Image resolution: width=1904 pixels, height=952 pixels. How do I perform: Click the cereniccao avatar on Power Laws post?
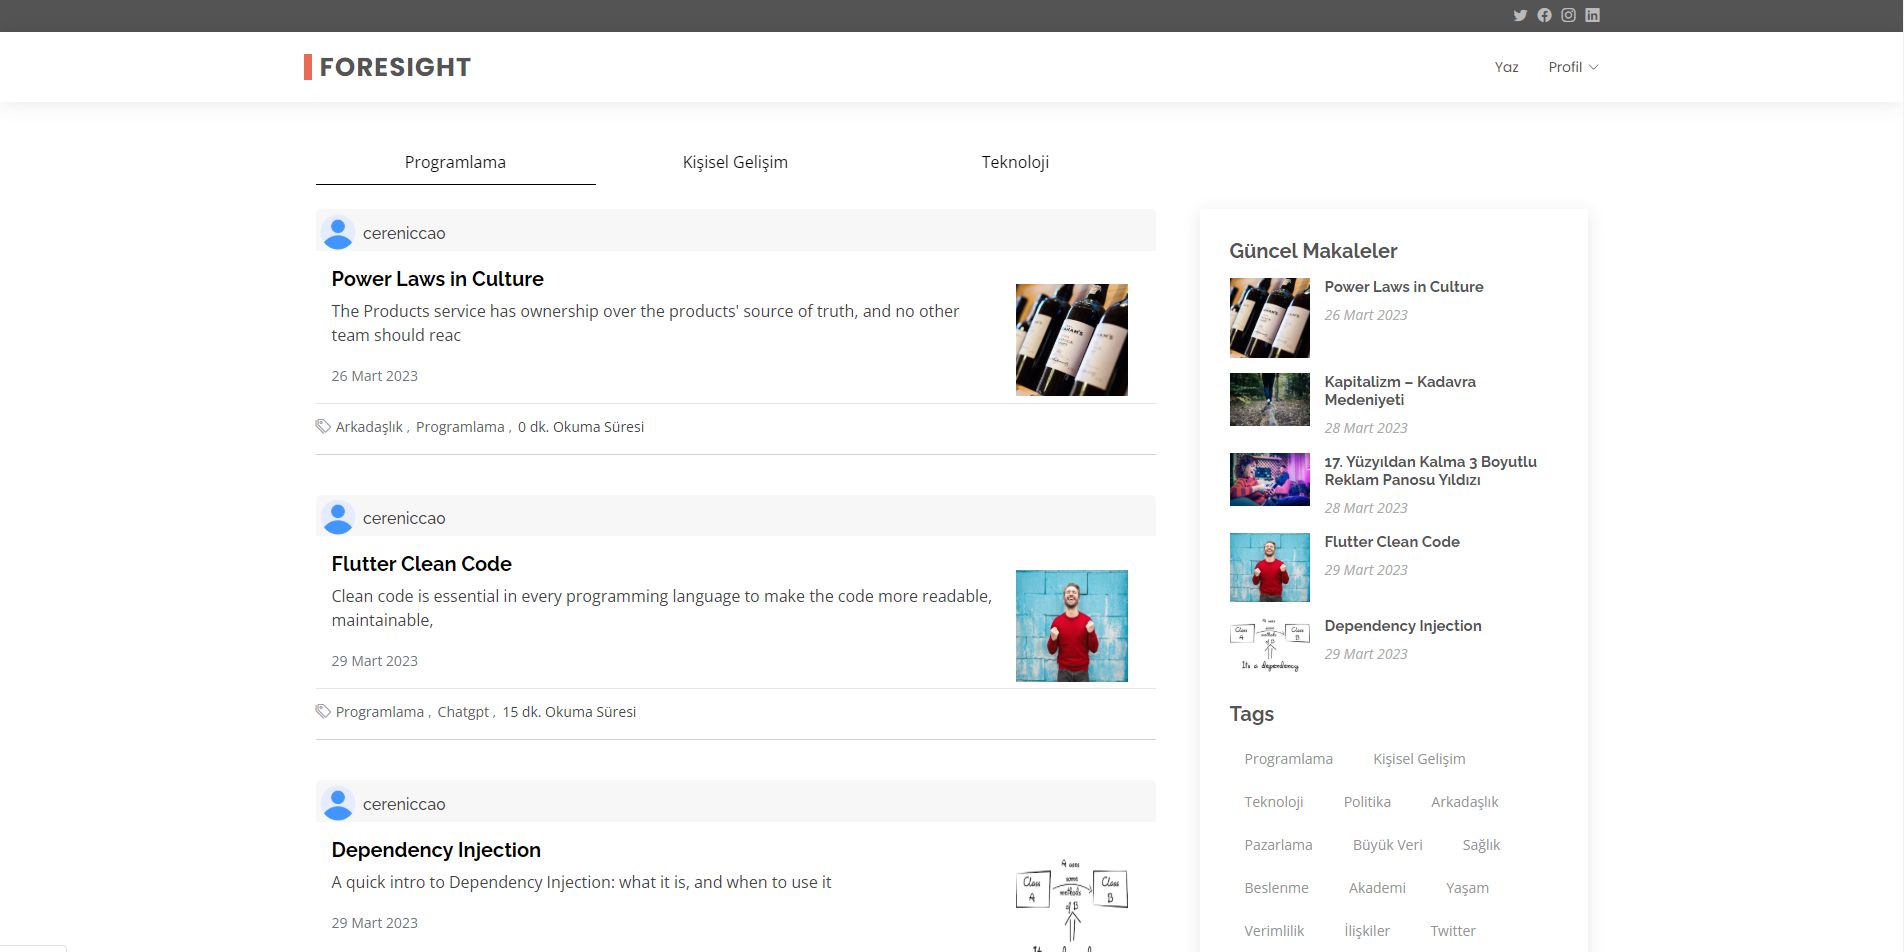(x=338, y=232)
